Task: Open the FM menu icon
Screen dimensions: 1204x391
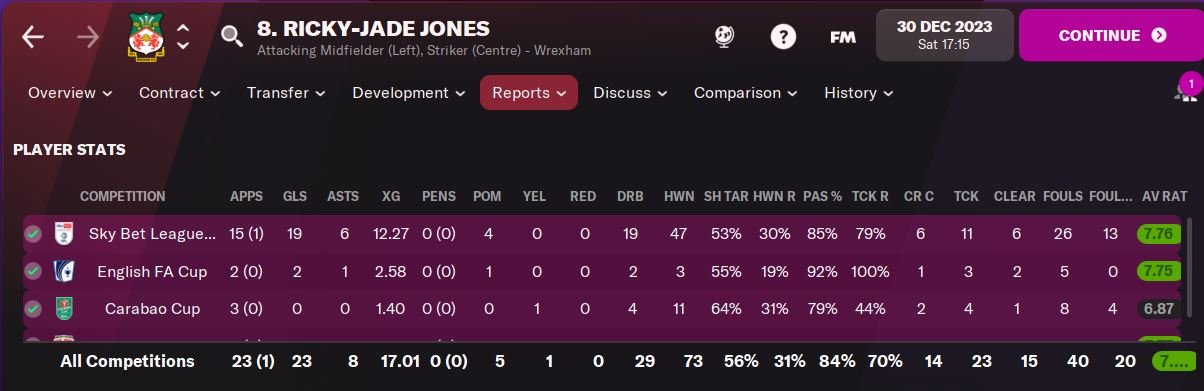Action: tap(842, 37)
